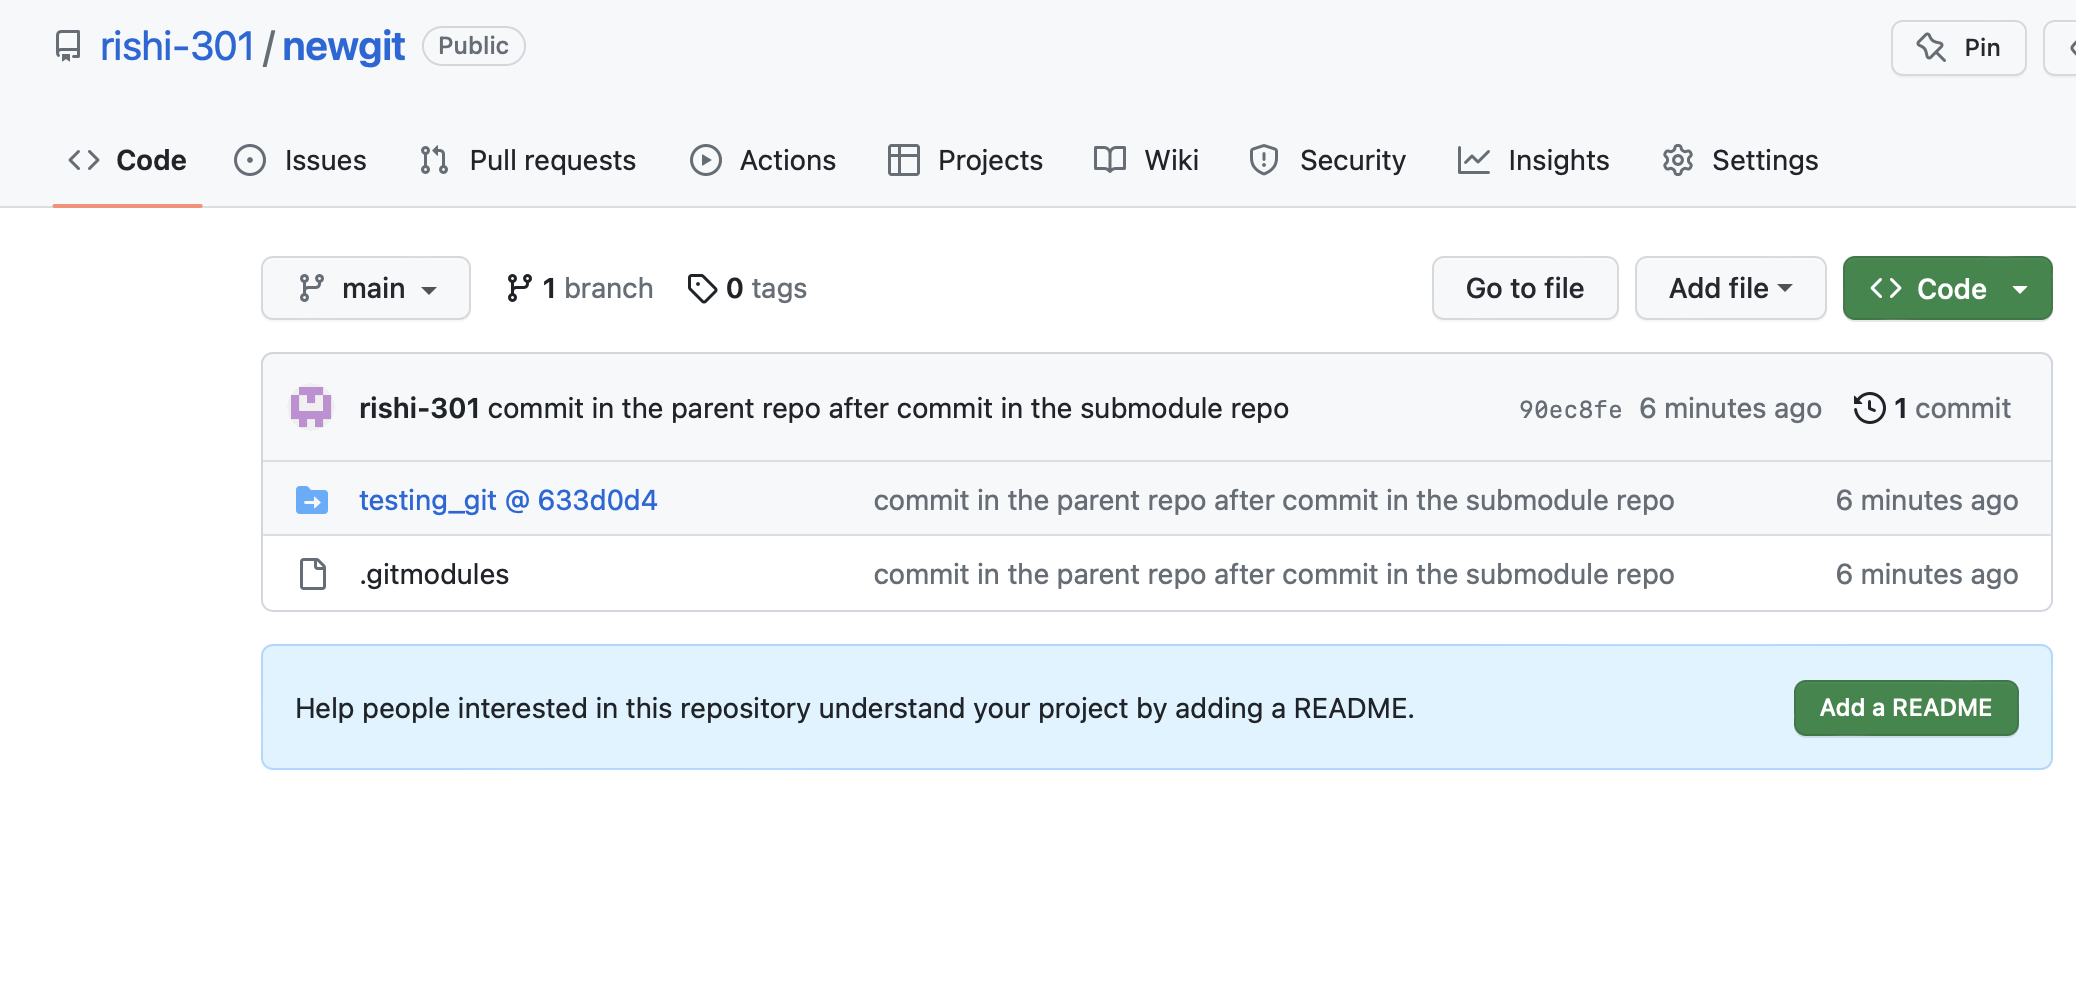Click the Issues circle-dot icon
The image size is (2076, 992).
[250, 160]
